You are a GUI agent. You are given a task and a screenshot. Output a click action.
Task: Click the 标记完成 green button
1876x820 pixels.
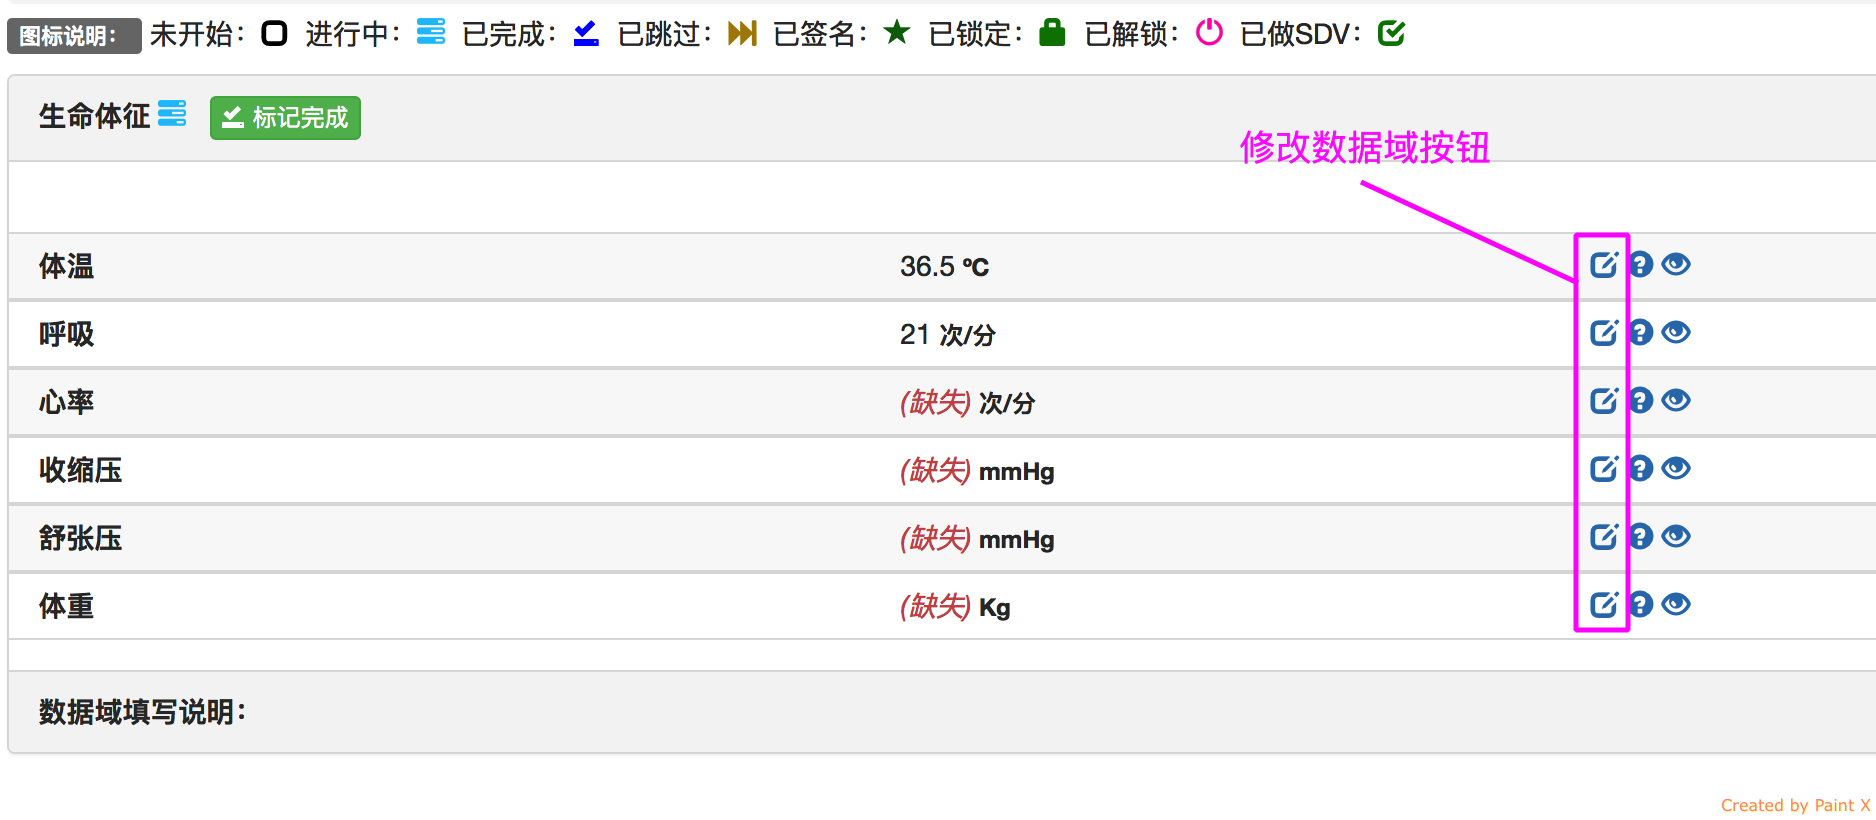click(x=285, y=118)
